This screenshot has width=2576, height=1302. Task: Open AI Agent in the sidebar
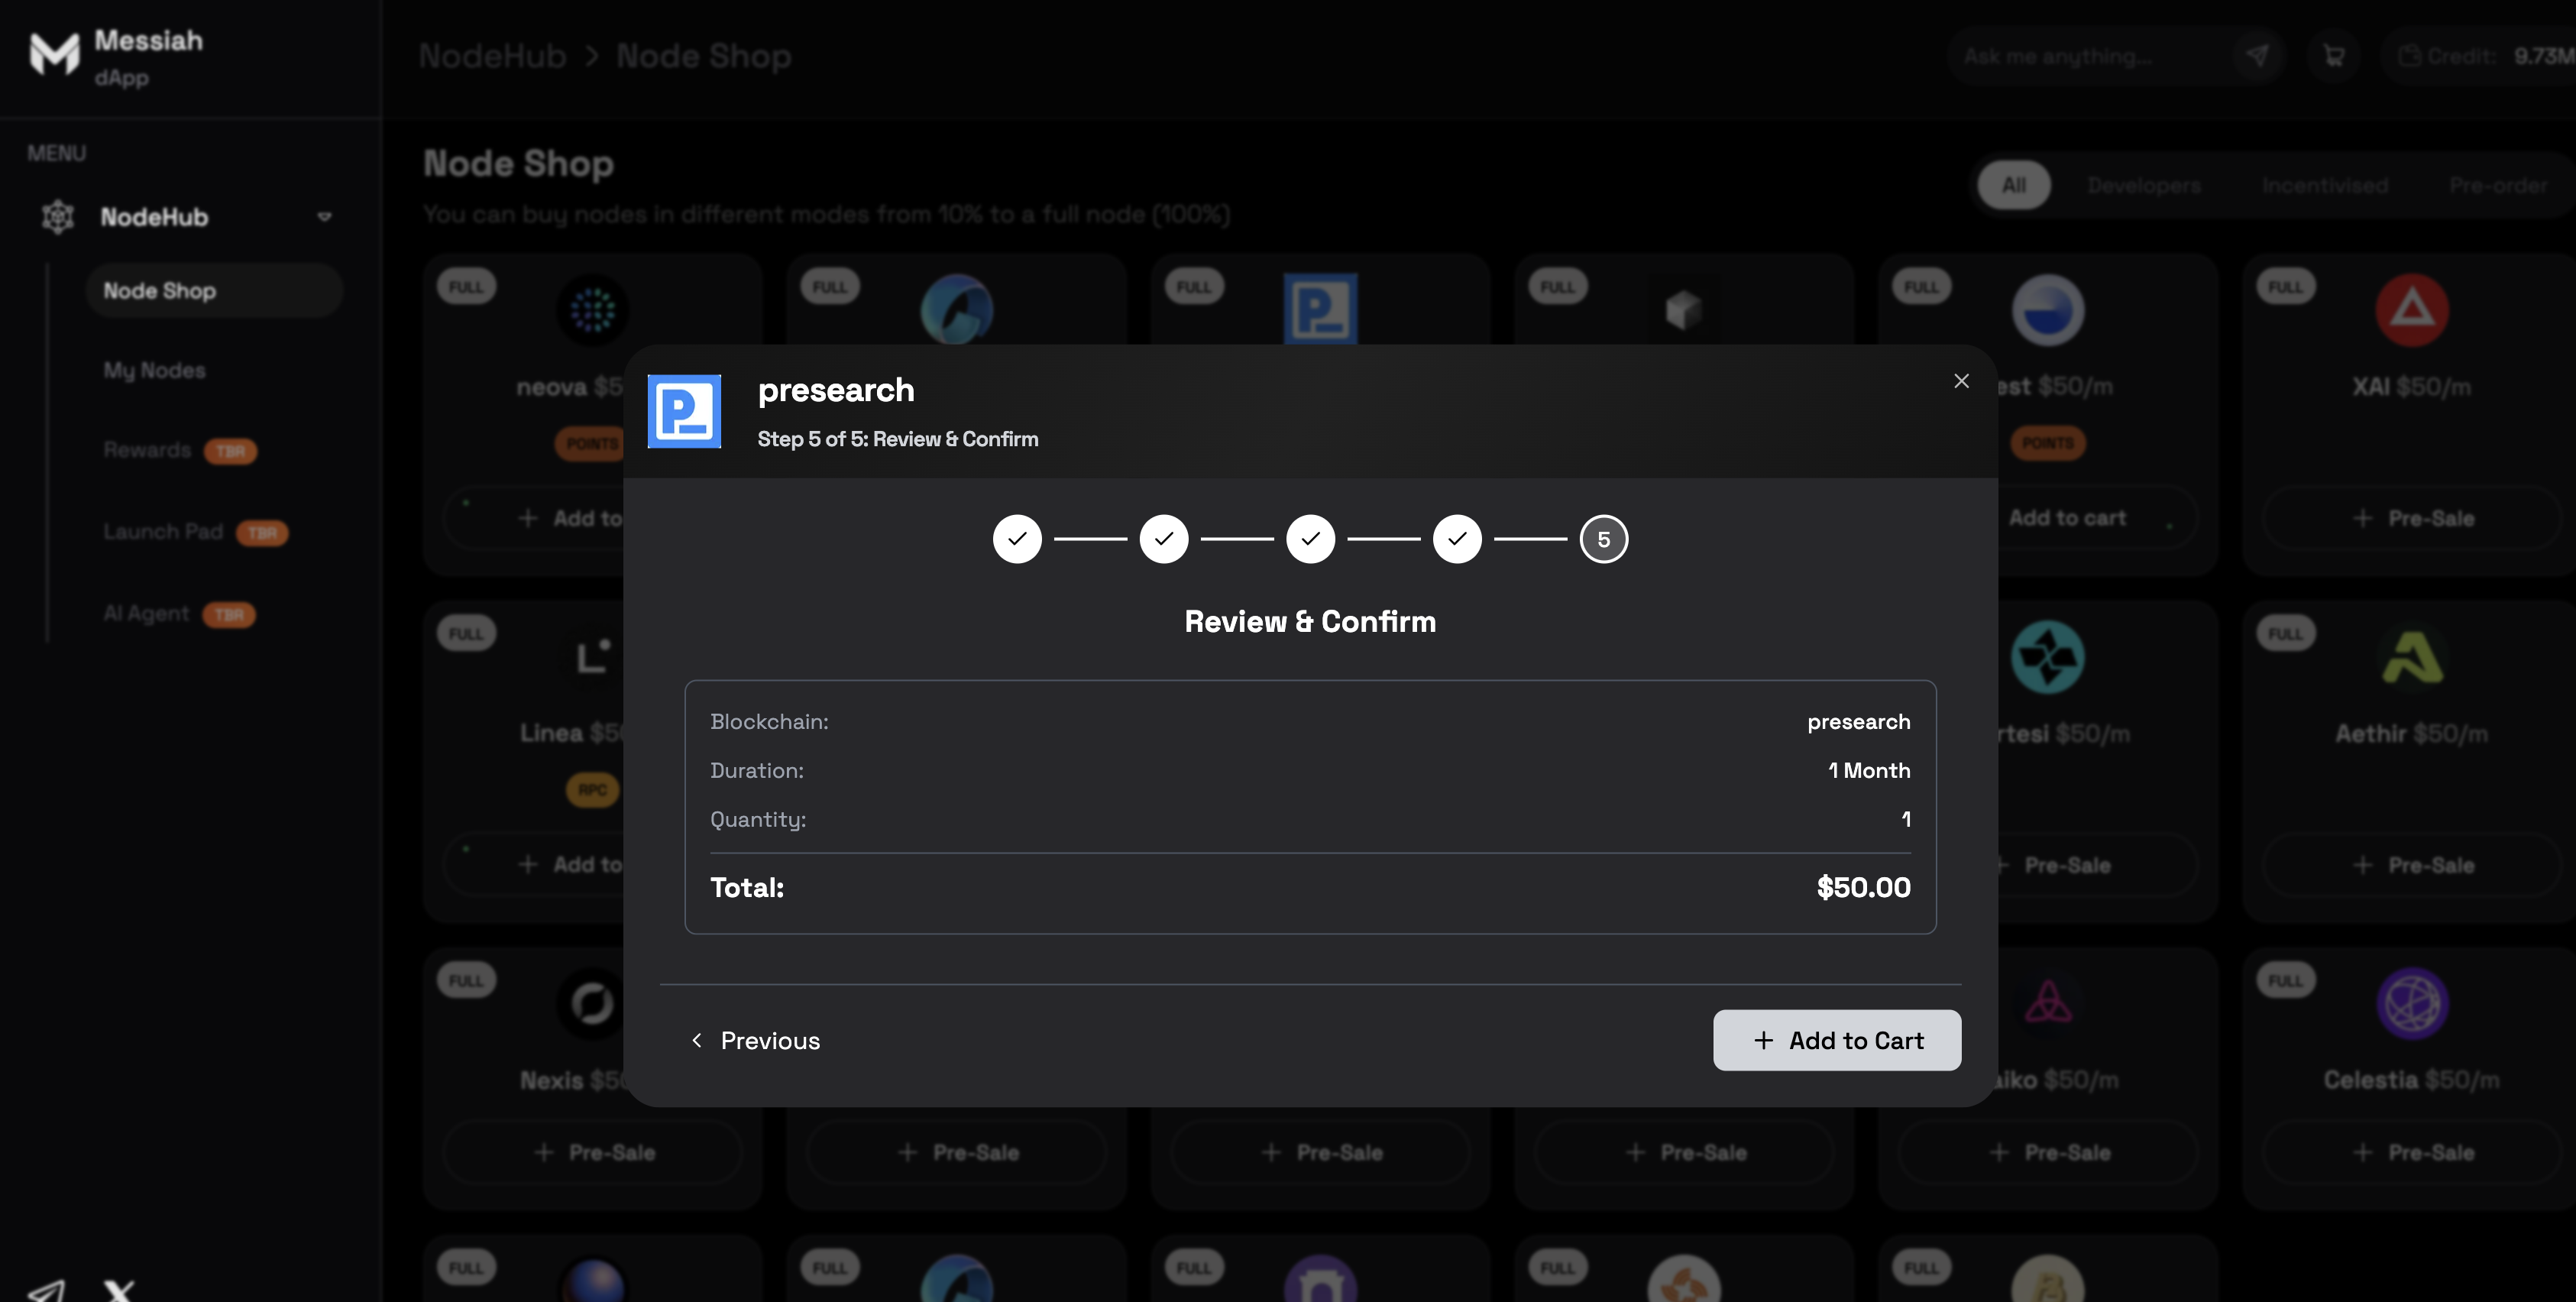point(146,613)
